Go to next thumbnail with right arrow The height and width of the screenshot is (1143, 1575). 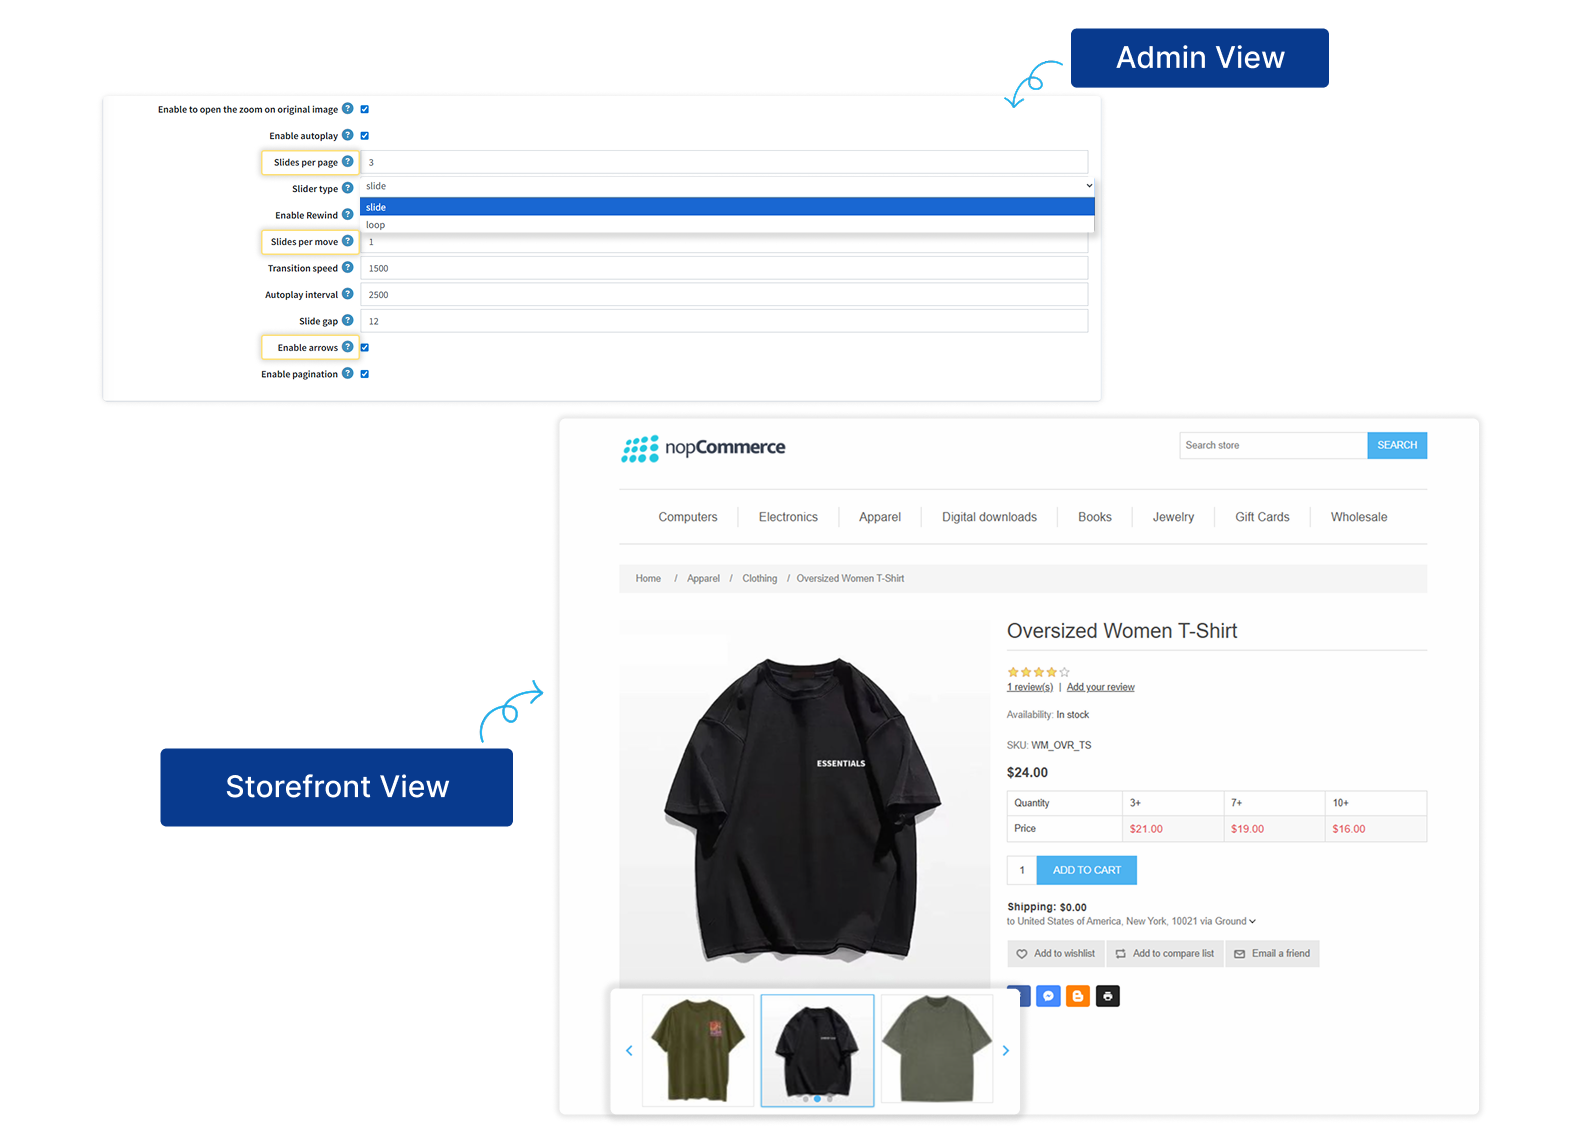click(1006, 1050)
